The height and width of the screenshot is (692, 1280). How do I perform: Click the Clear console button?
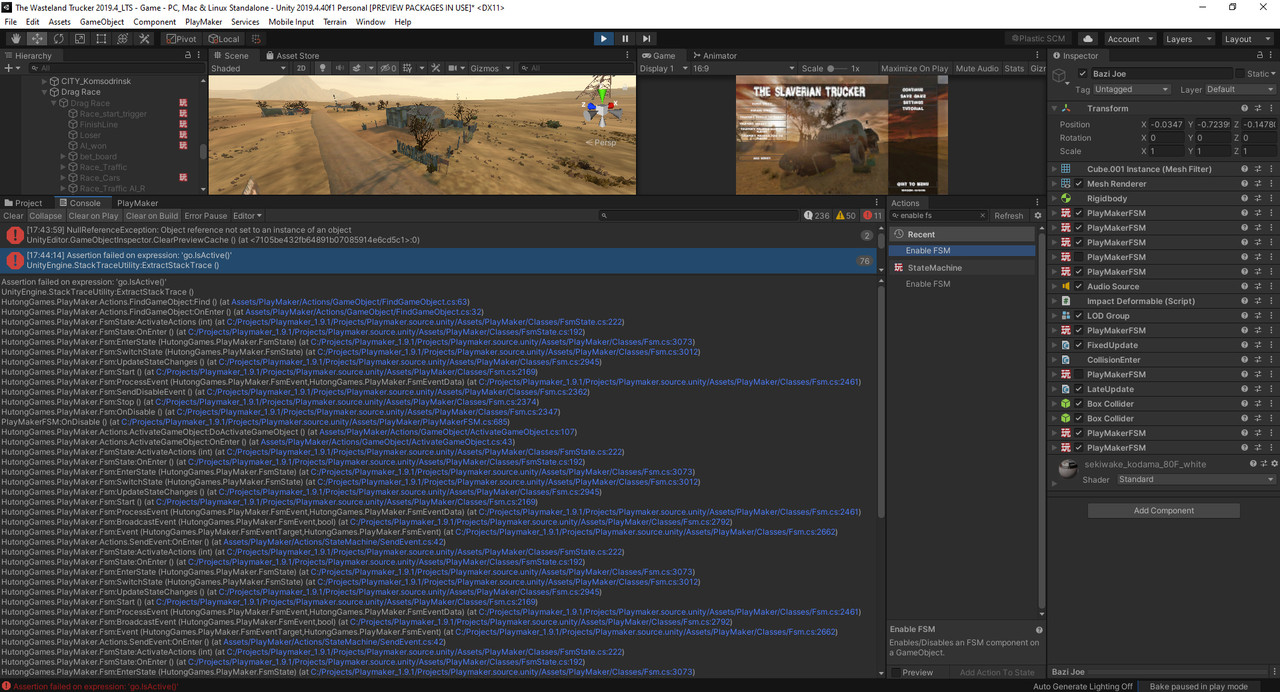[x=13, y=216]
